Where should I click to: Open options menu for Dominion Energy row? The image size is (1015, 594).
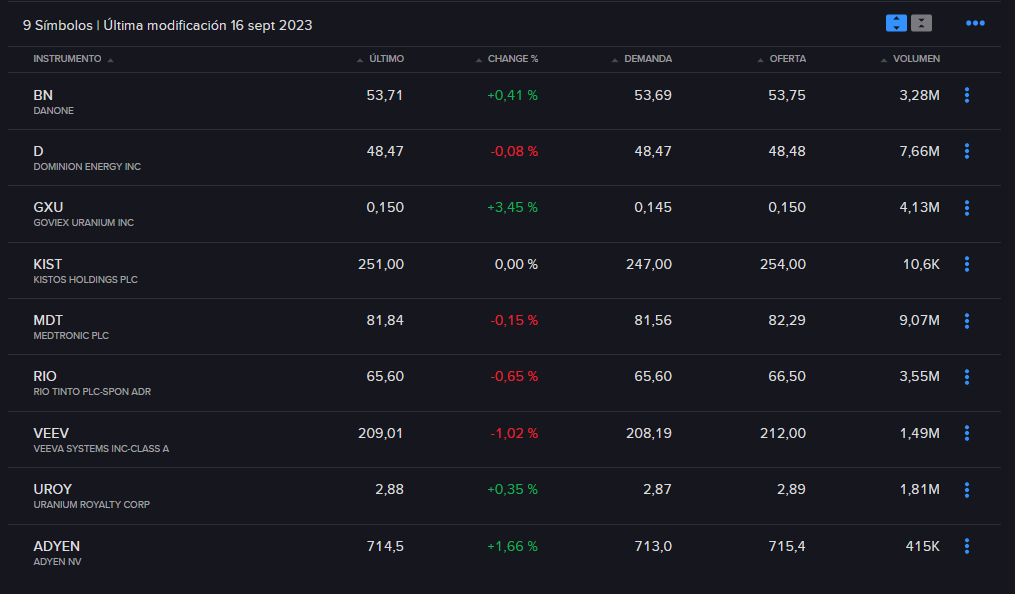pyautogui.click(x=967, y=151)
